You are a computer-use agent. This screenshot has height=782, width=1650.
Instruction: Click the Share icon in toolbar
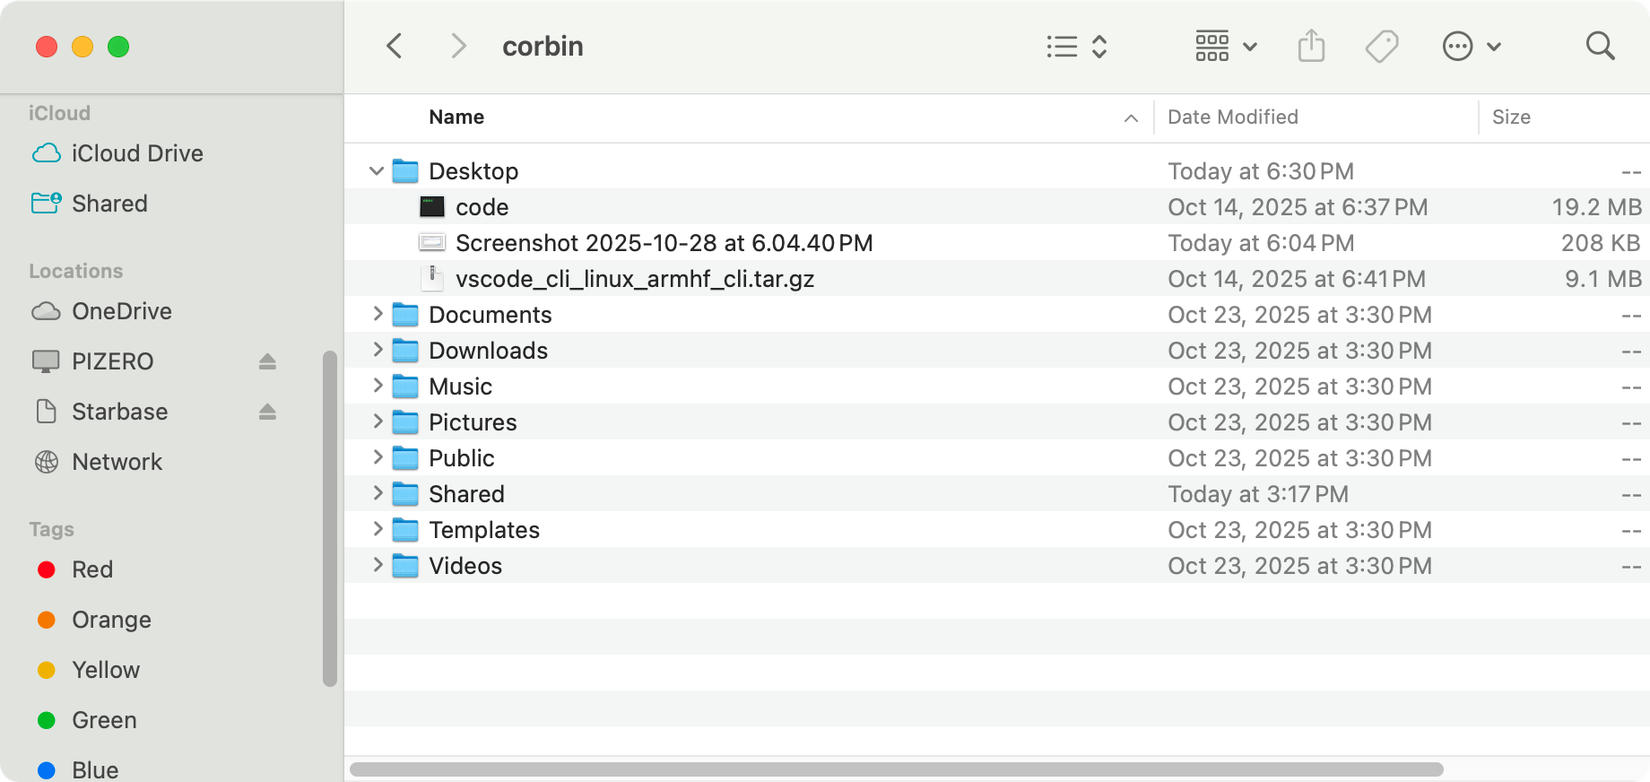(x=1311, y=46)
